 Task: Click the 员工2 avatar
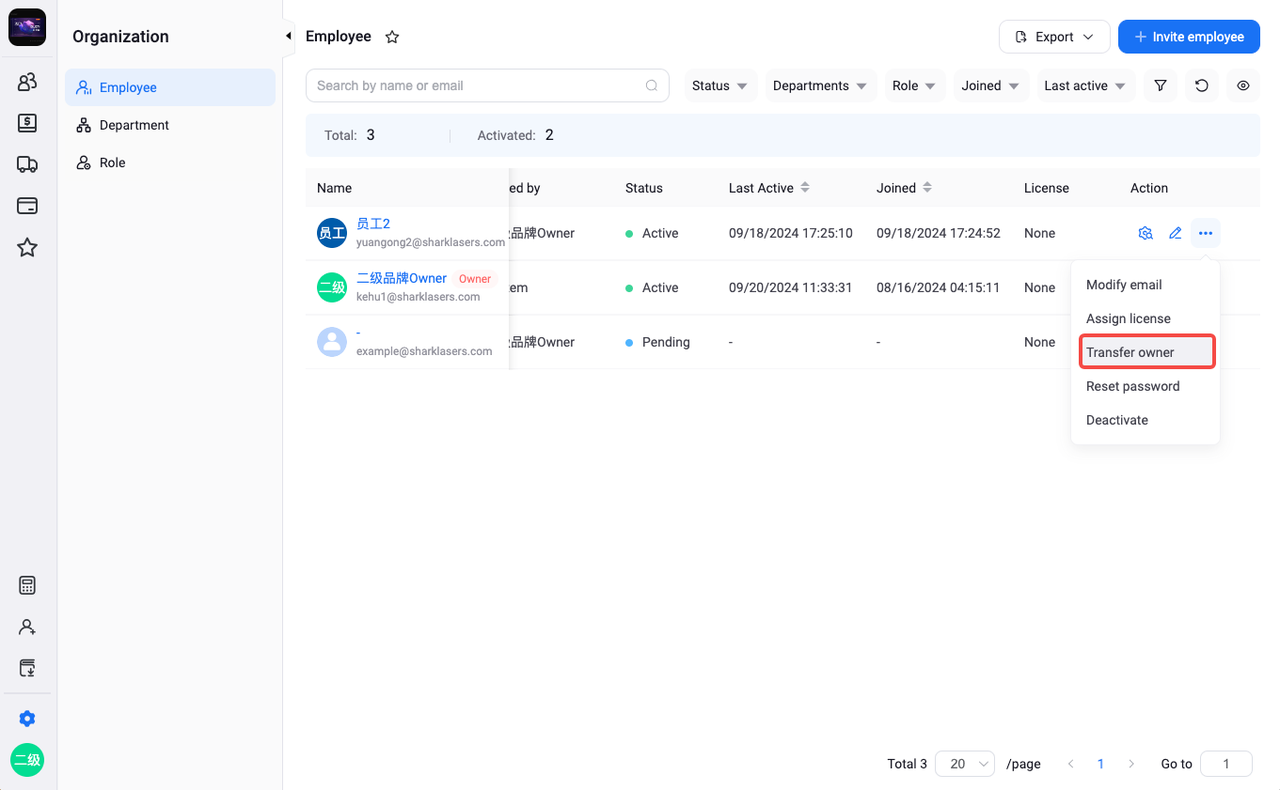pyautogui.click(x=332, y=233)
